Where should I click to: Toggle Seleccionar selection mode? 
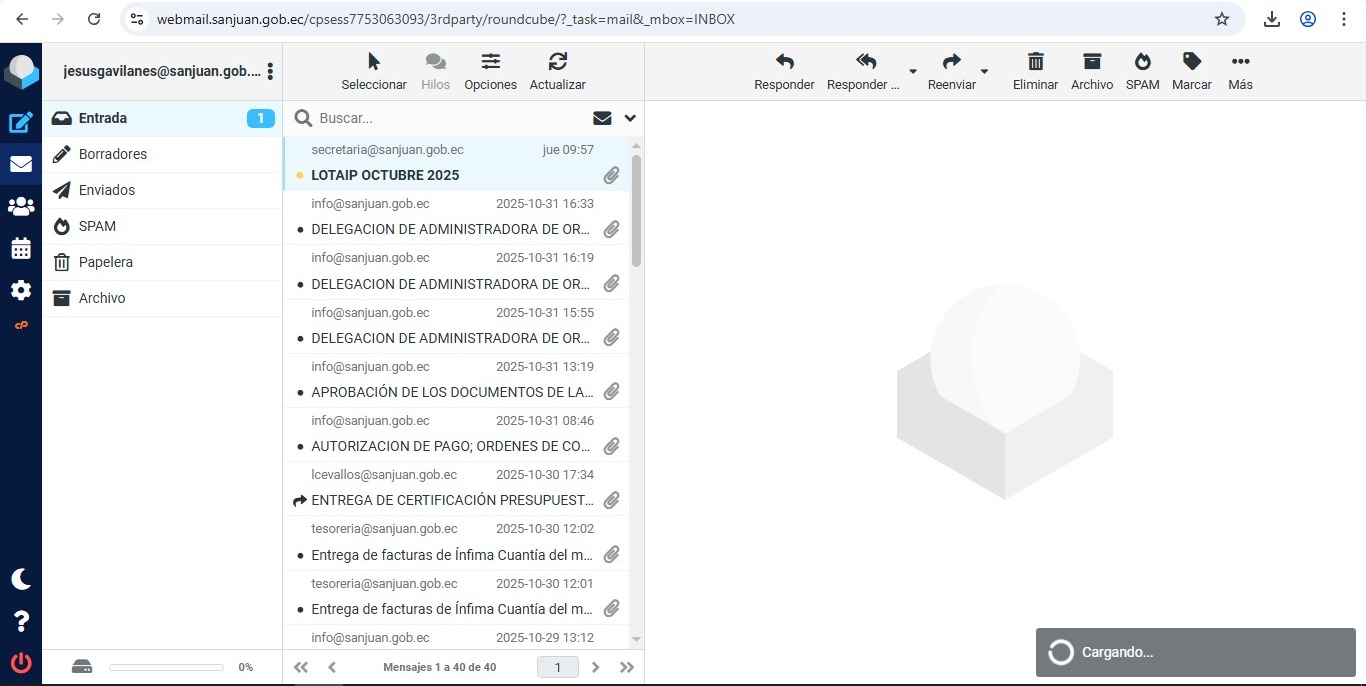point(374,71)
